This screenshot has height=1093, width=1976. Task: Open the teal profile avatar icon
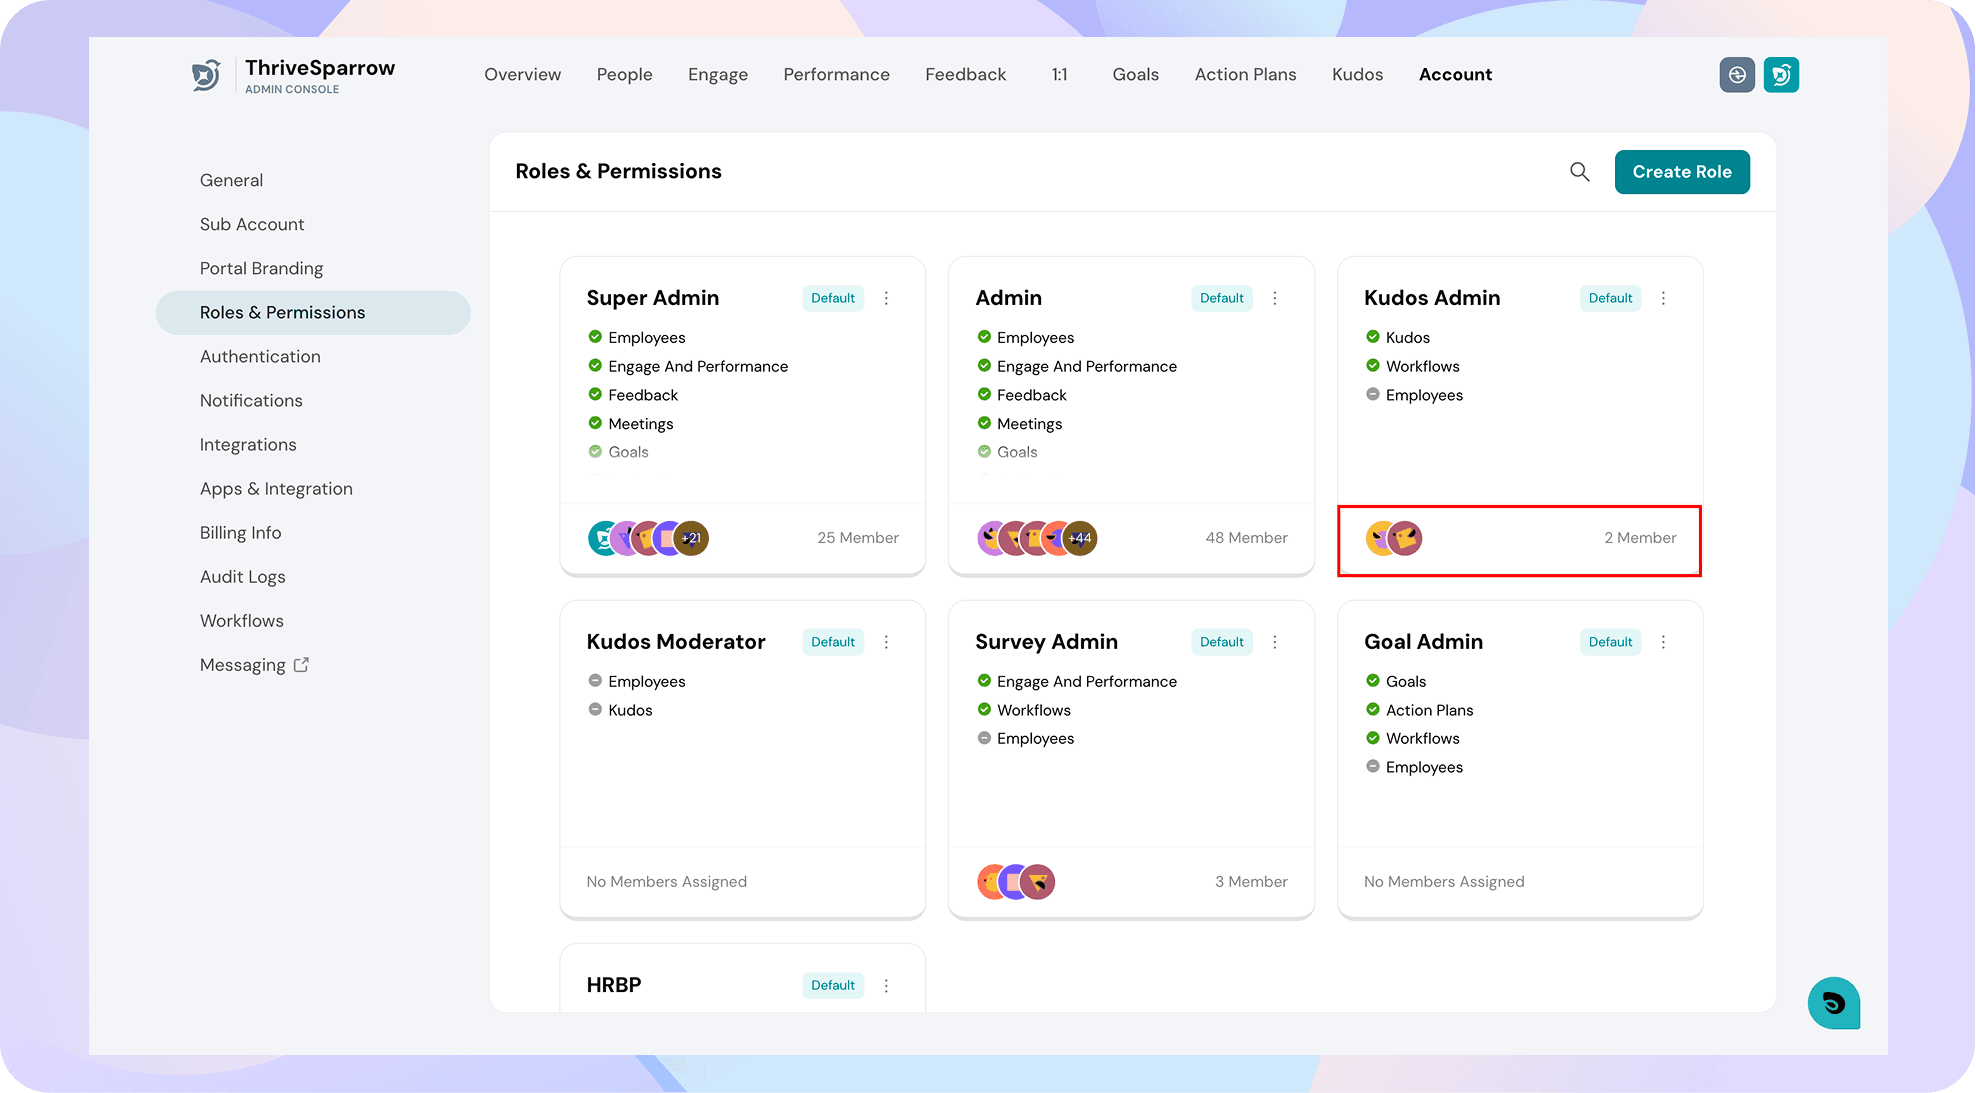point(1781,75)
